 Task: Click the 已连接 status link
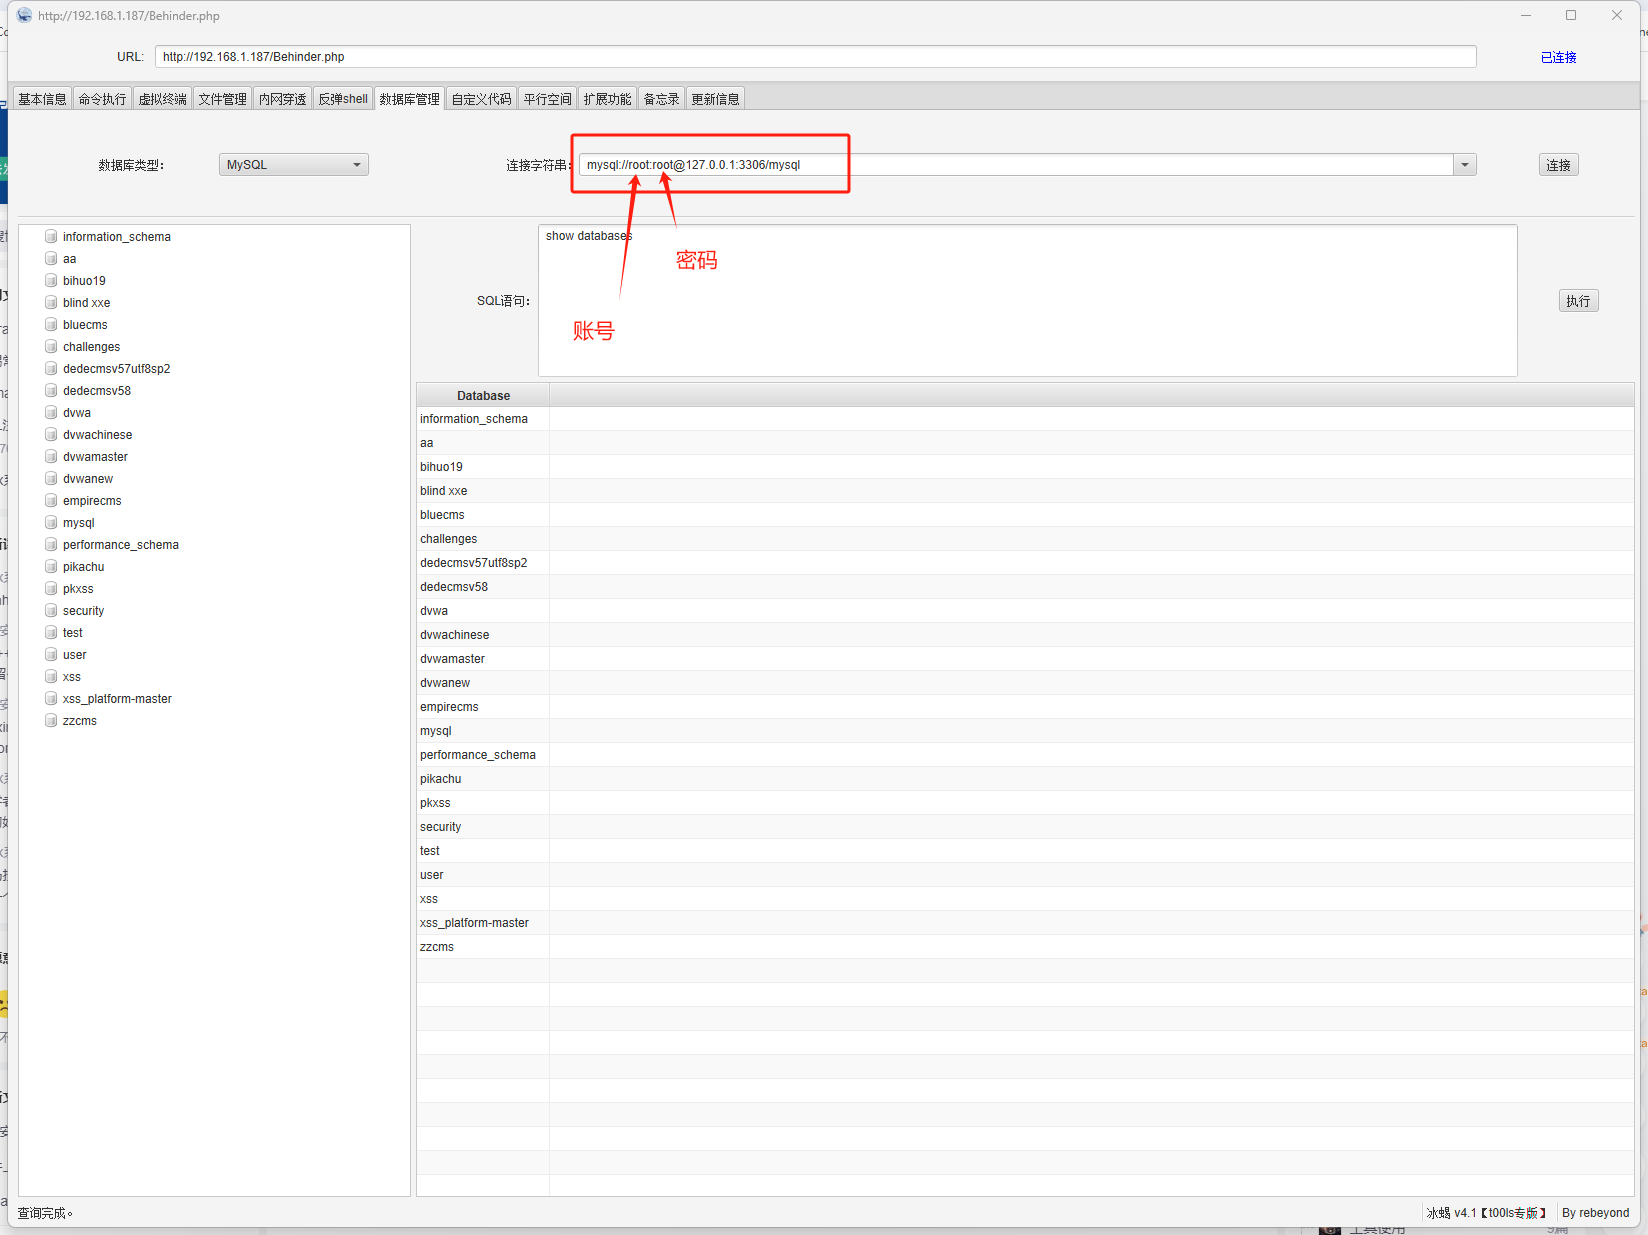click(1558, 58)
